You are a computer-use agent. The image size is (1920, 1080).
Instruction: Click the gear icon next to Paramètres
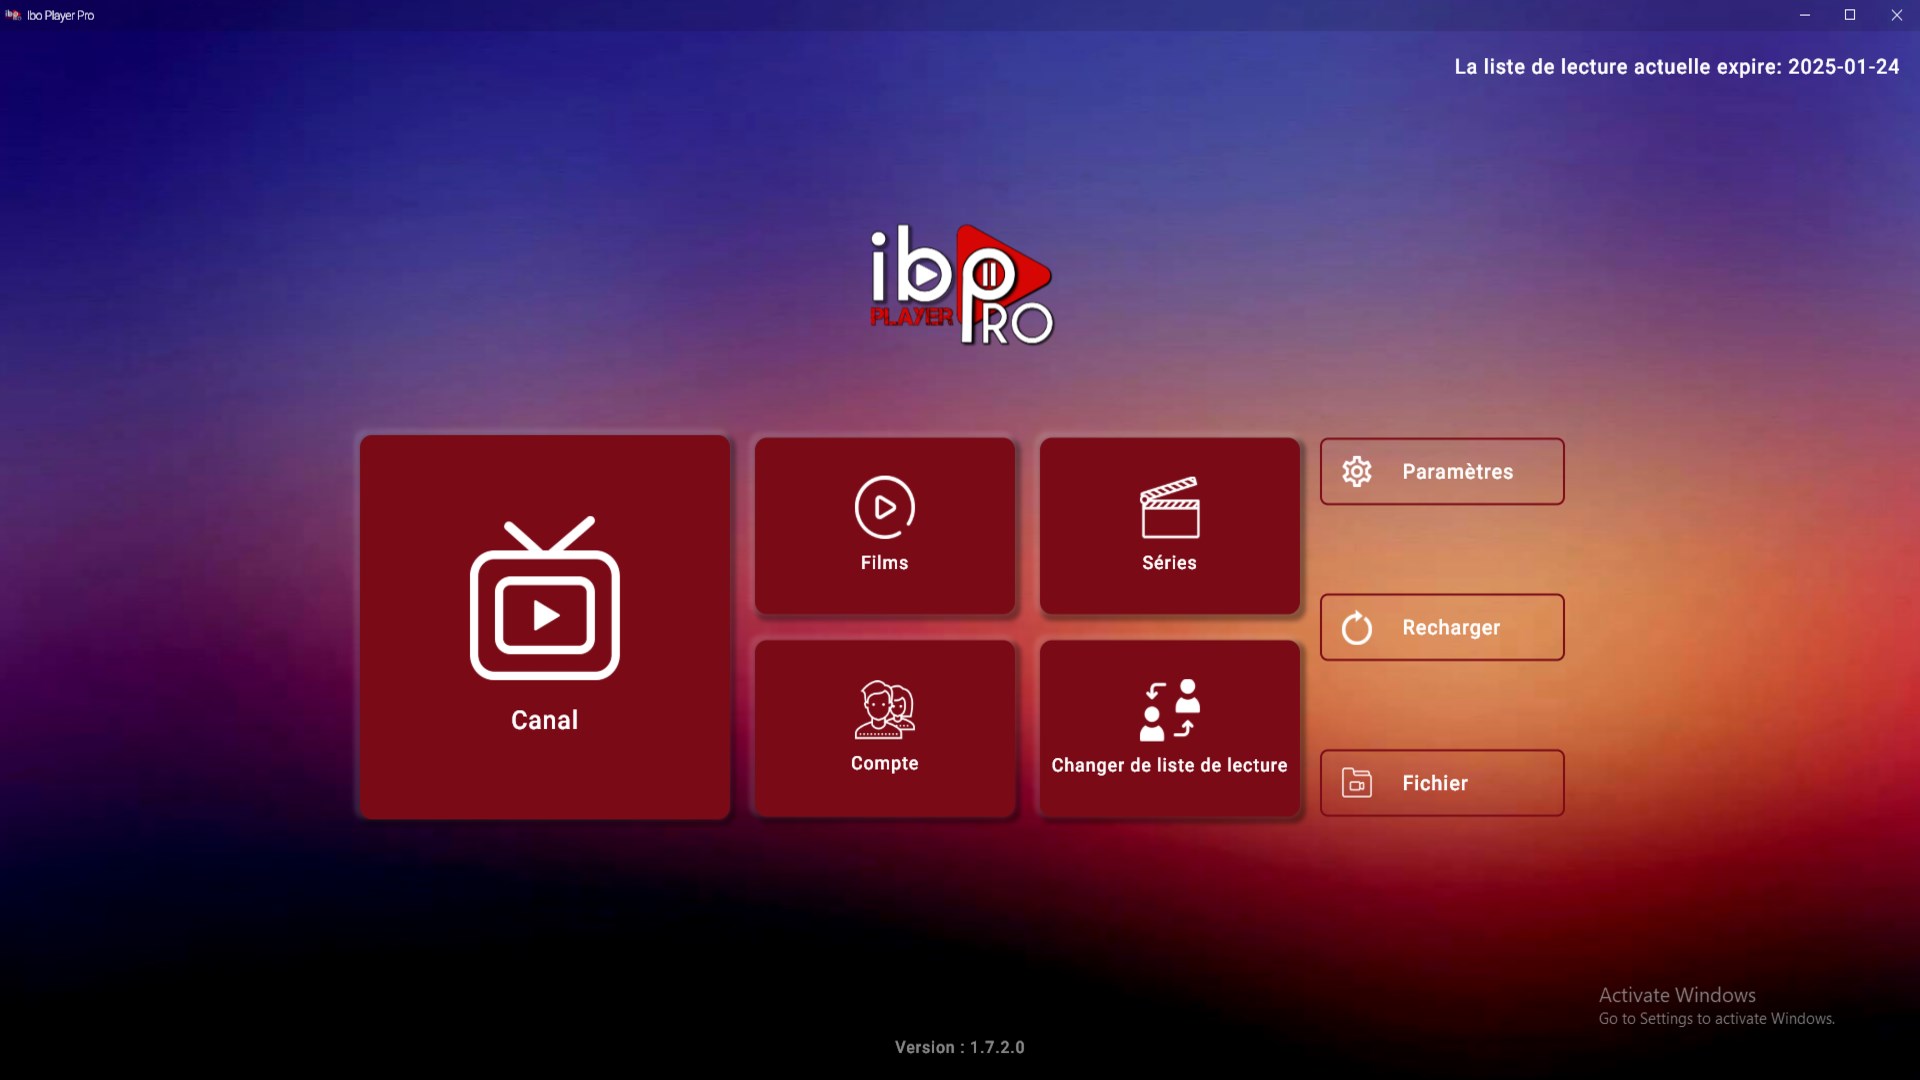coord(1357,471)
